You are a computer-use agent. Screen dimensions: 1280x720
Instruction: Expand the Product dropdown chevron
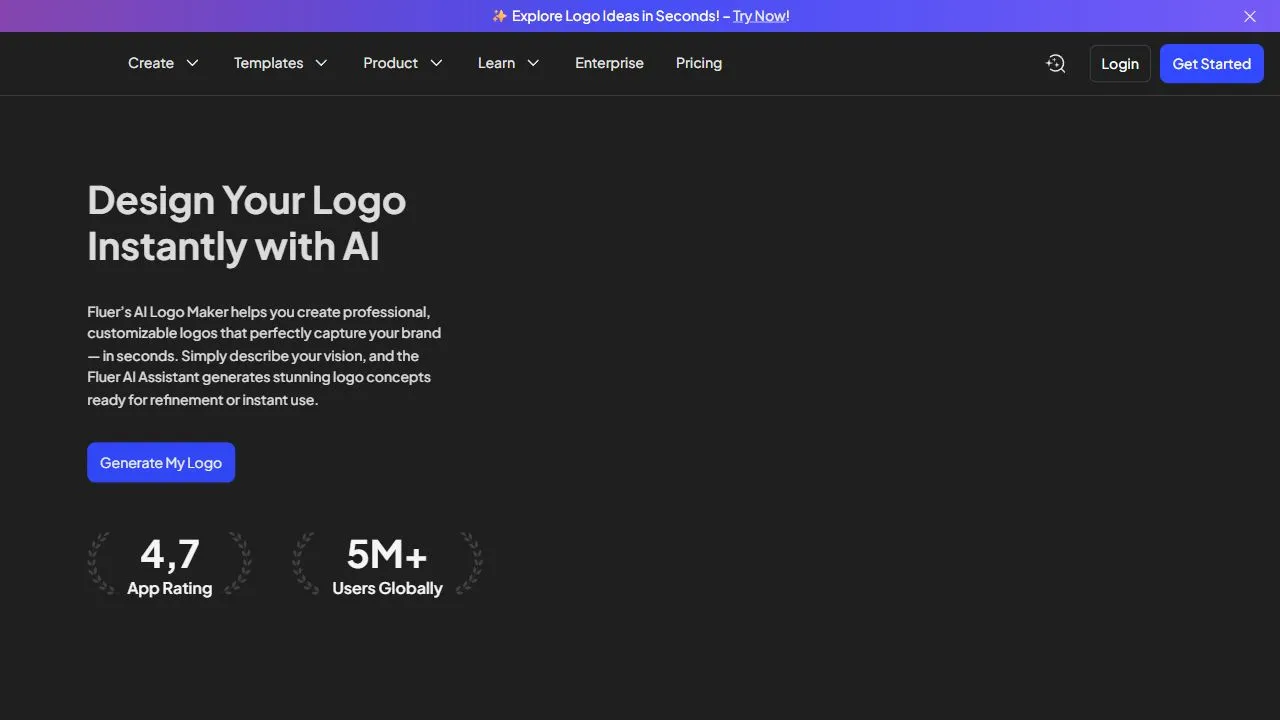(436, 63)
